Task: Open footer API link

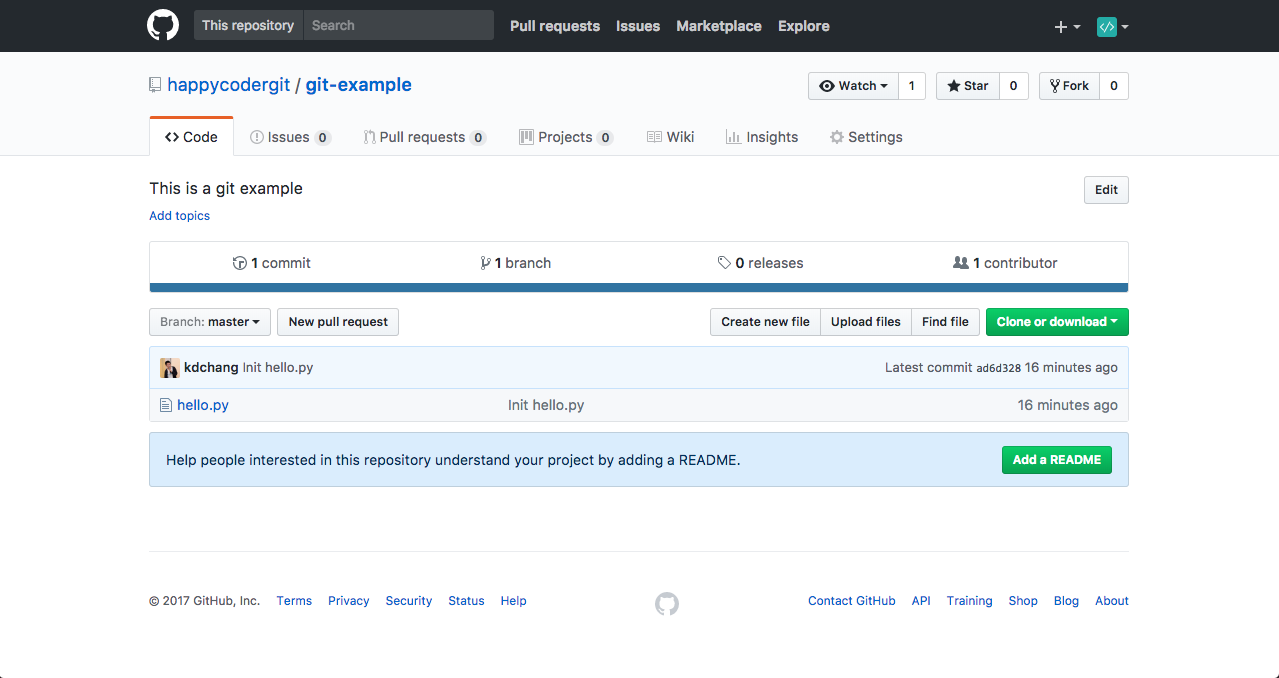Action: 921,601
